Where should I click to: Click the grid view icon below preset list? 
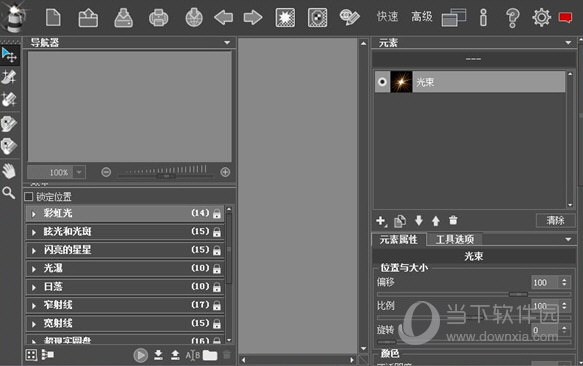pos(31,355)
